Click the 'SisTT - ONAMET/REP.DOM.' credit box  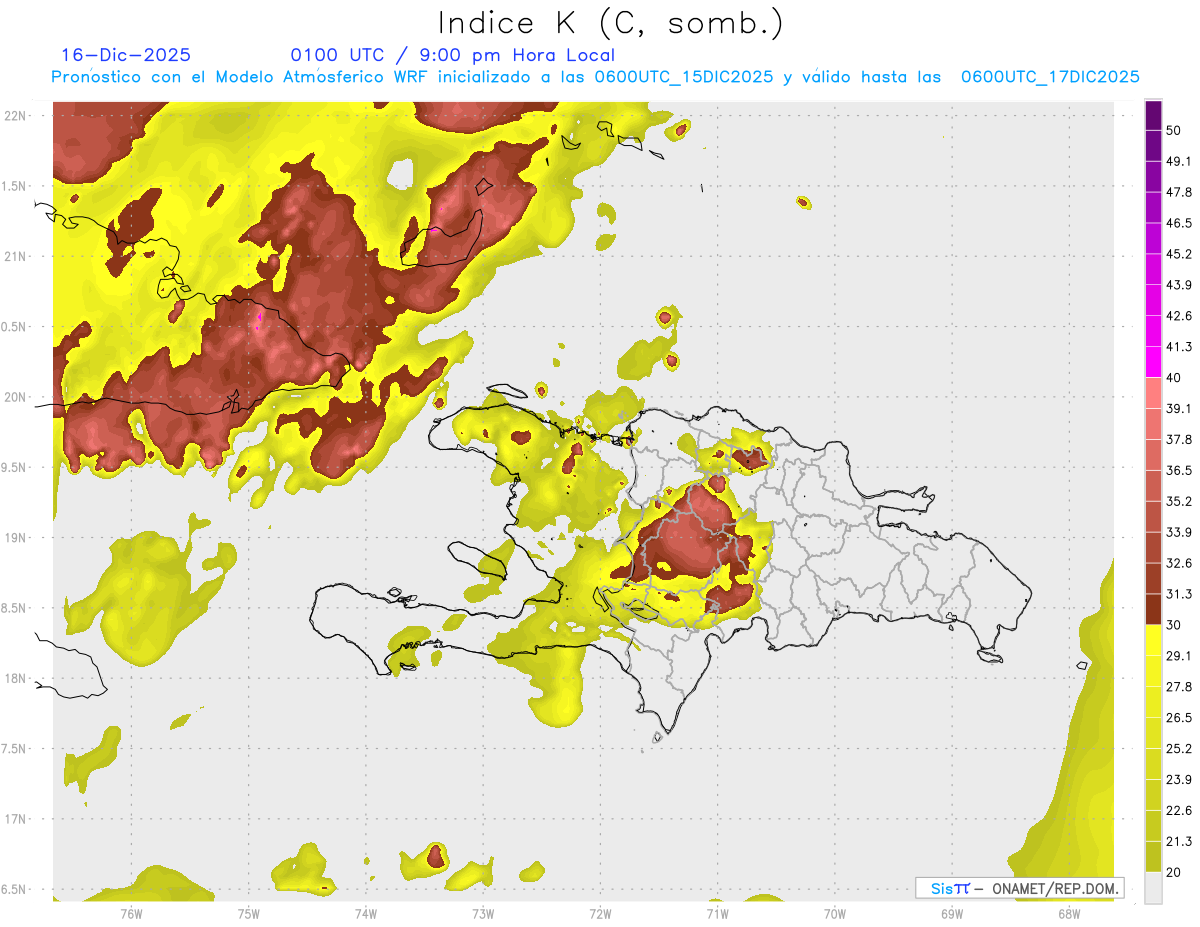coord(1019,888)
